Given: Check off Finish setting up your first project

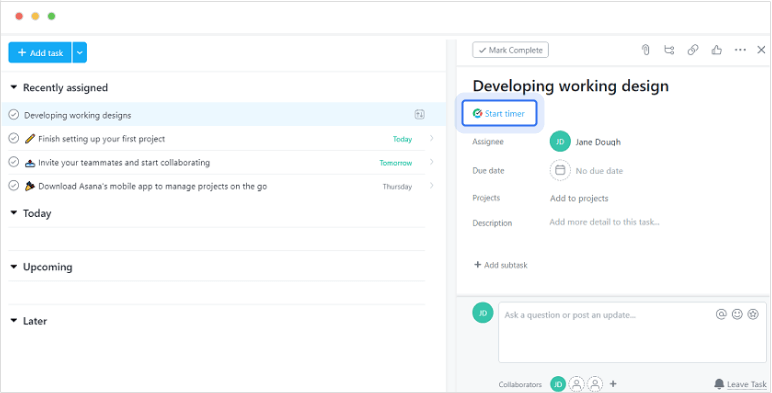Looking at the screenshot, I should click(x=14, y=138).
